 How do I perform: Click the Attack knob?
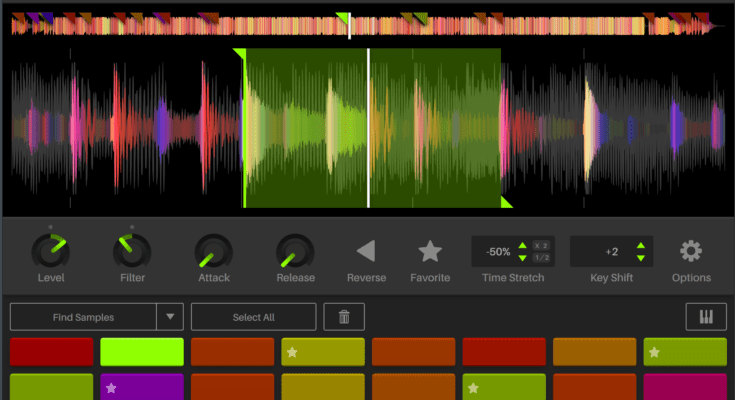tap(213, 251)
